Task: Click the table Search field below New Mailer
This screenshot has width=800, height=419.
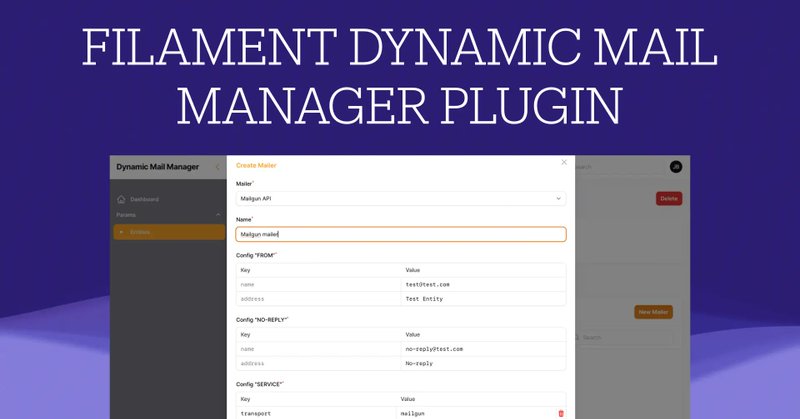Action: click(x=625, y=337)
